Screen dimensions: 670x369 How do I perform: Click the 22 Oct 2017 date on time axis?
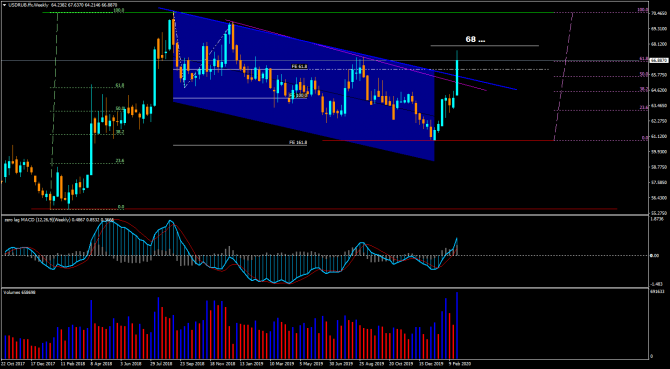12,363
